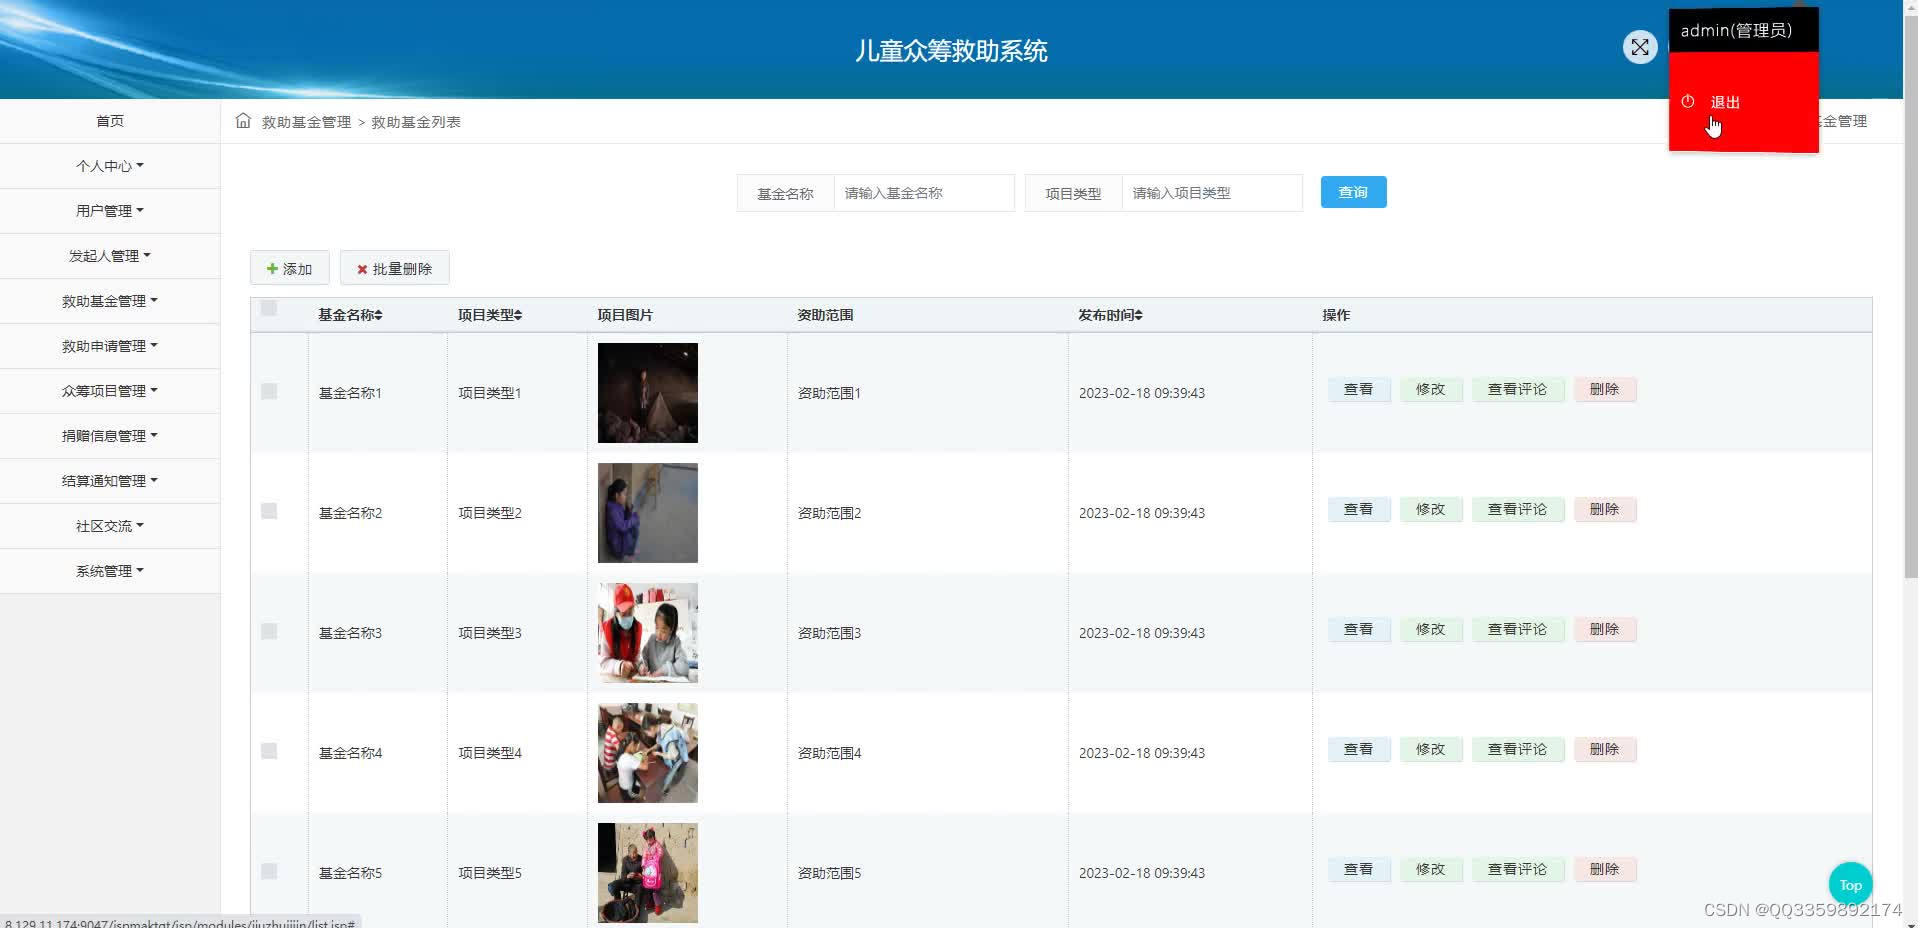Open the project image thumbnail for 基金名称5
1918x928 pixels.
click(x=648, y=873)
